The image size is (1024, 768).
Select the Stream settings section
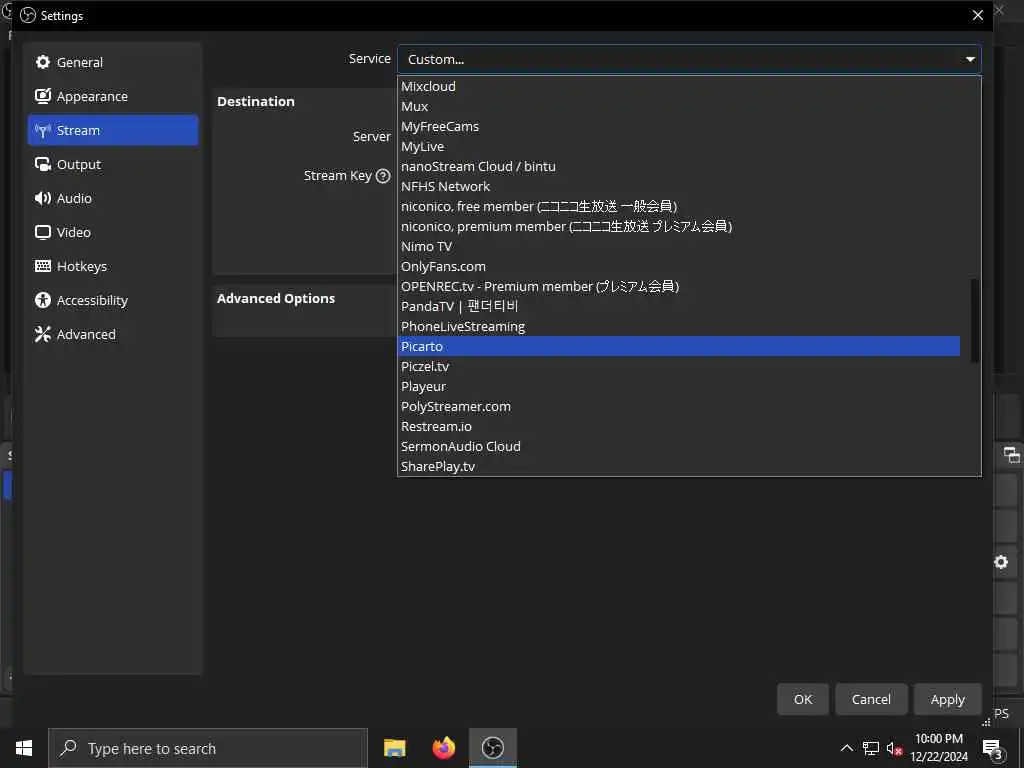click(x=112, y=130)
